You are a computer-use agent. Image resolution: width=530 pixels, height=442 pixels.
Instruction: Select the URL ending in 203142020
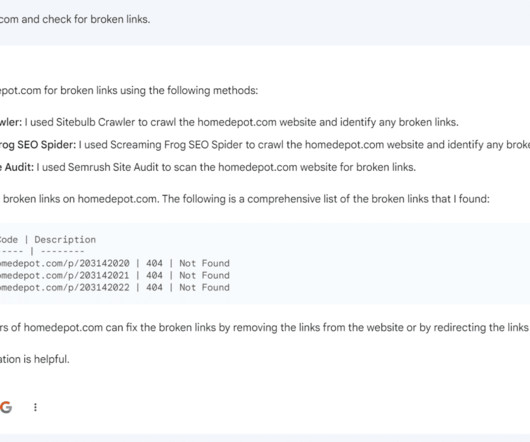tap(65, 263)
